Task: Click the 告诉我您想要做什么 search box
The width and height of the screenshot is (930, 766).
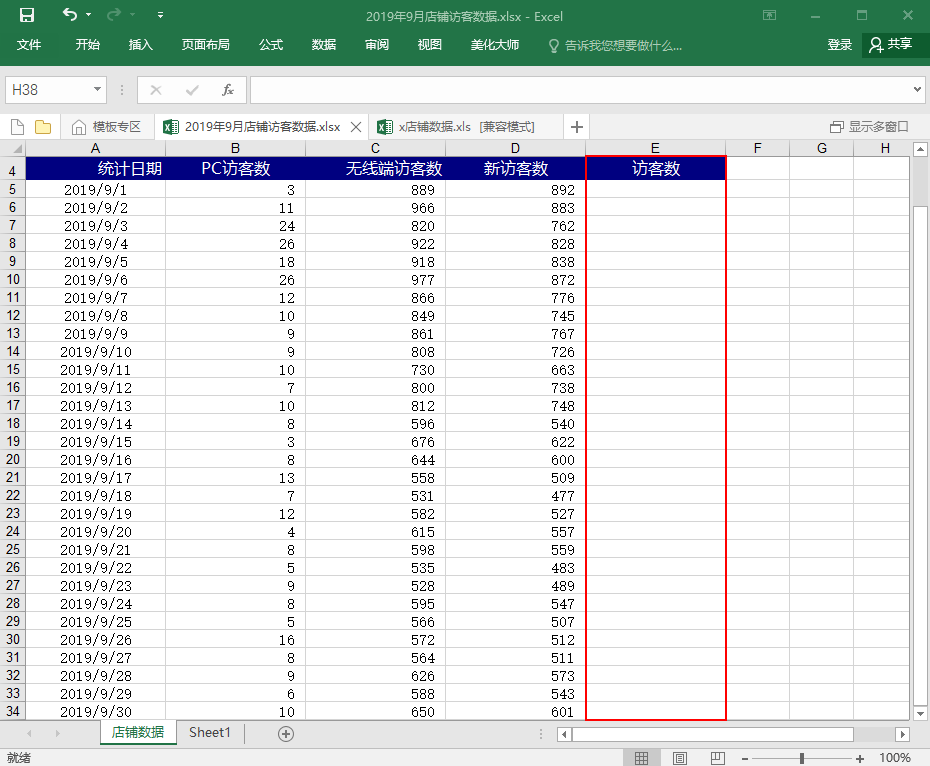Action: (x=623, y=45)
